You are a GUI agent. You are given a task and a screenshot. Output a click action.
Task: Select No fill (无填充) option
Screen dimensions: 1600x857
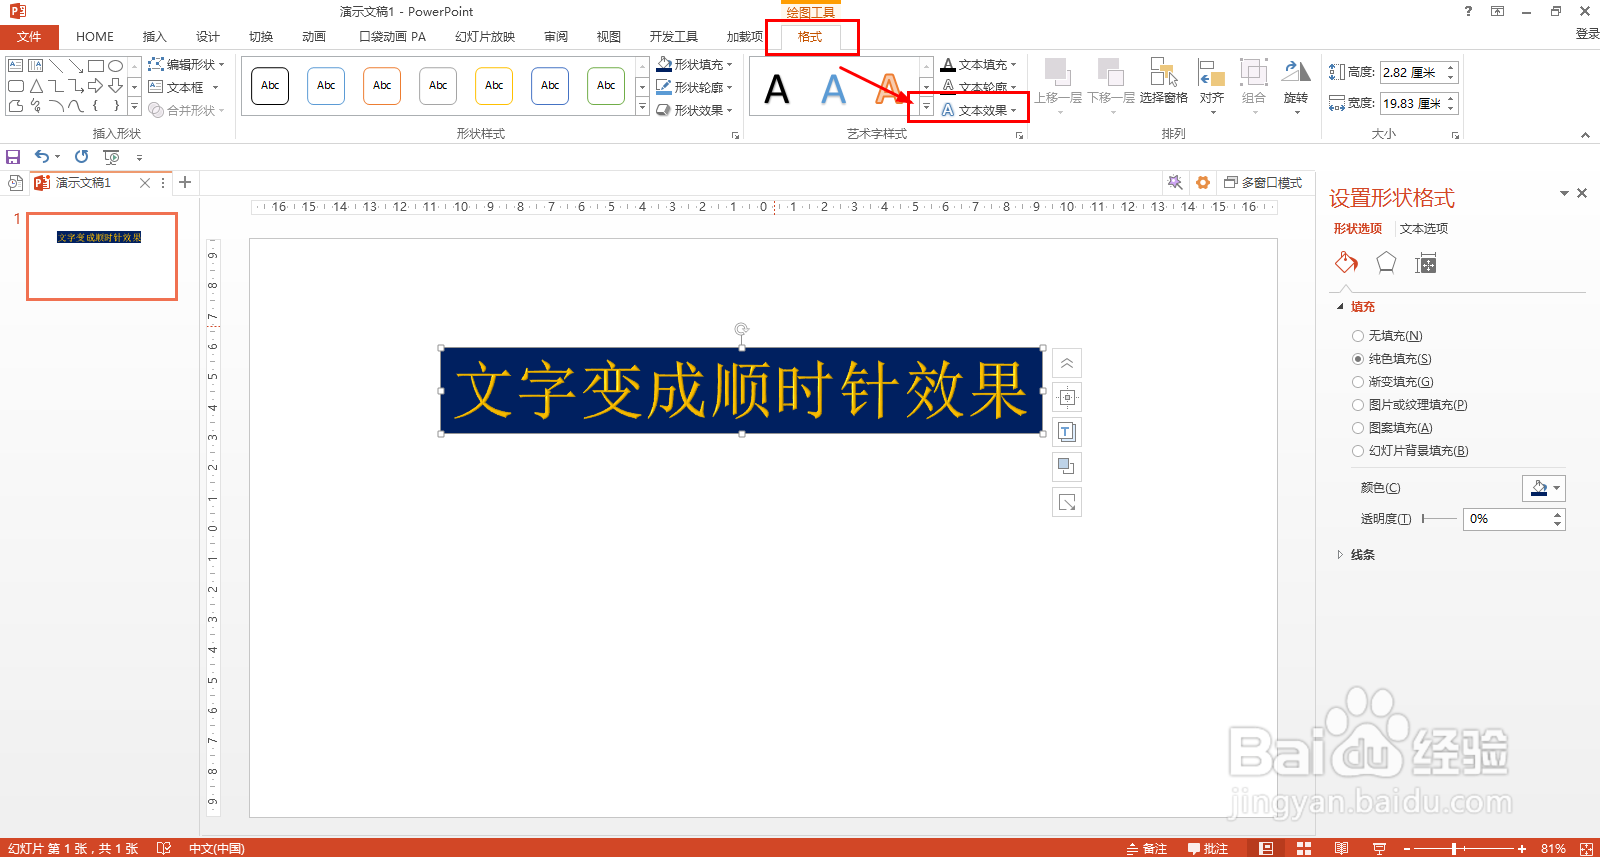point(1387,336)
